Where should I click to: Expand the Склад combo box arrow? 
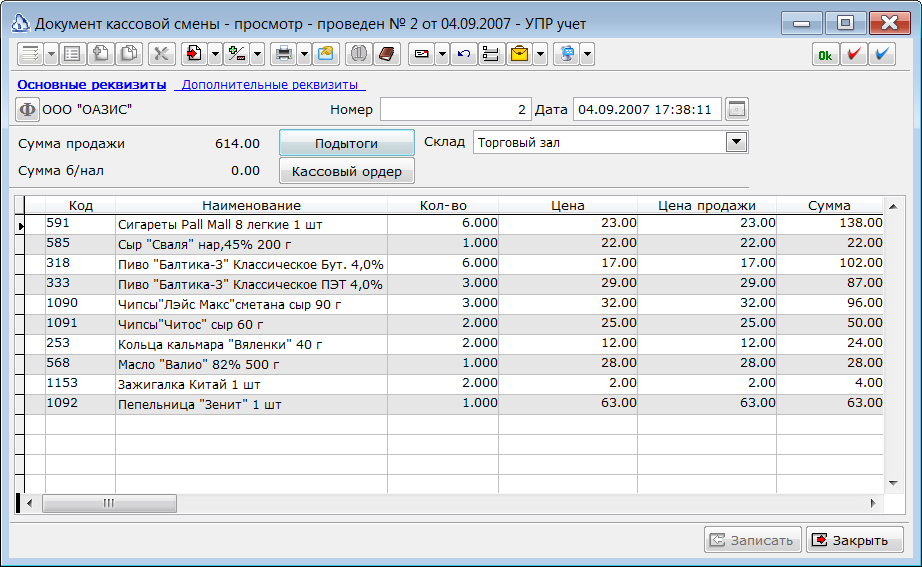pos(736,142)
